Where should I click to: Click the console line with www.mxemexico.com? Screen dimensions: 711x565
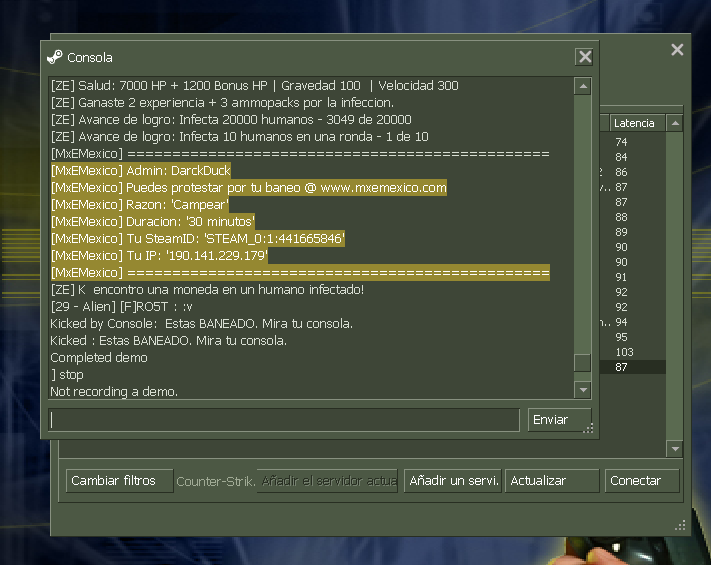tap(248, 188)
